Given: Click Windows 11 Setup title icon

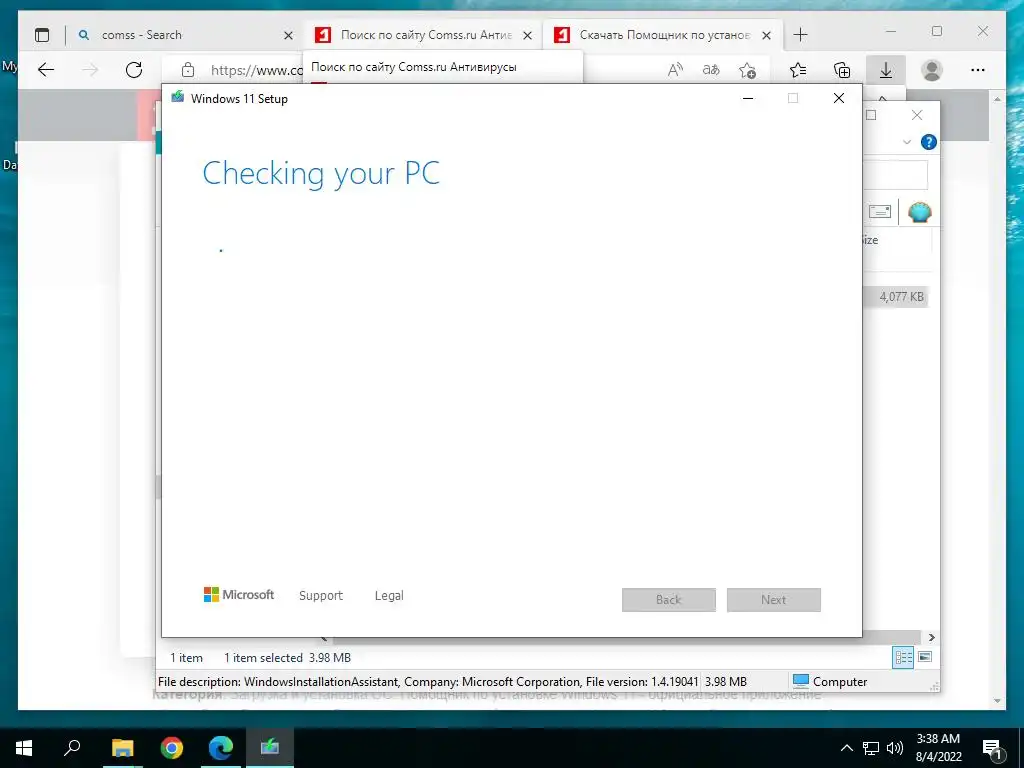Looking at the screenshot, I should click(178, 98).
